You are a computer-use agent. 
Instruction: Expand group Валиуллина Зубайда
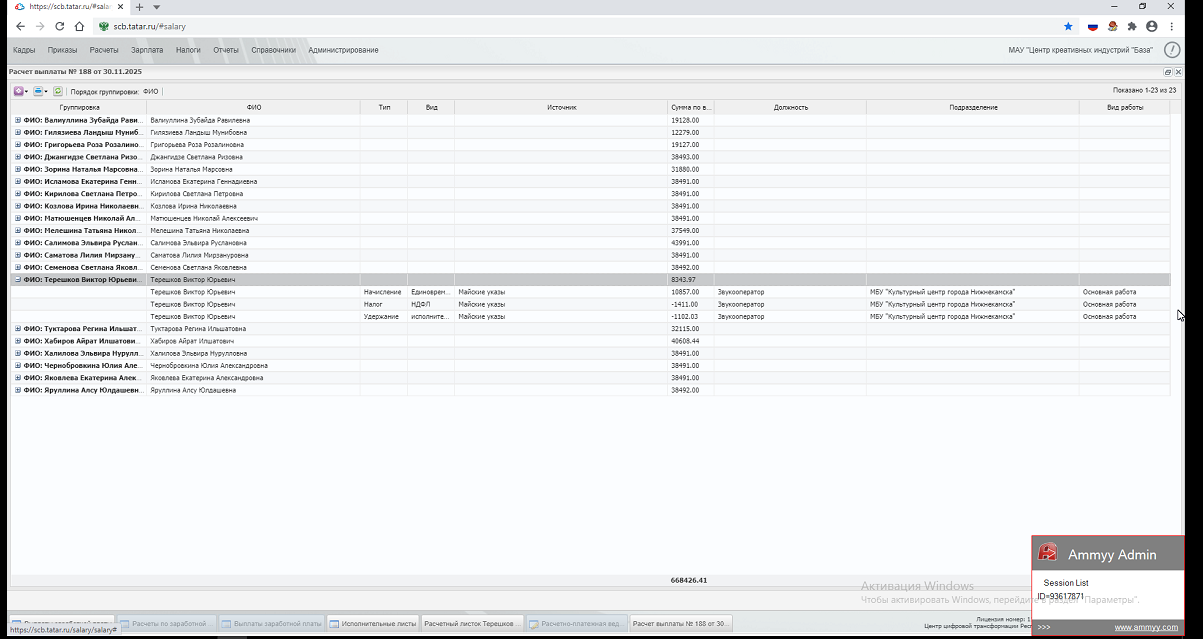click(x=18, y=120)
